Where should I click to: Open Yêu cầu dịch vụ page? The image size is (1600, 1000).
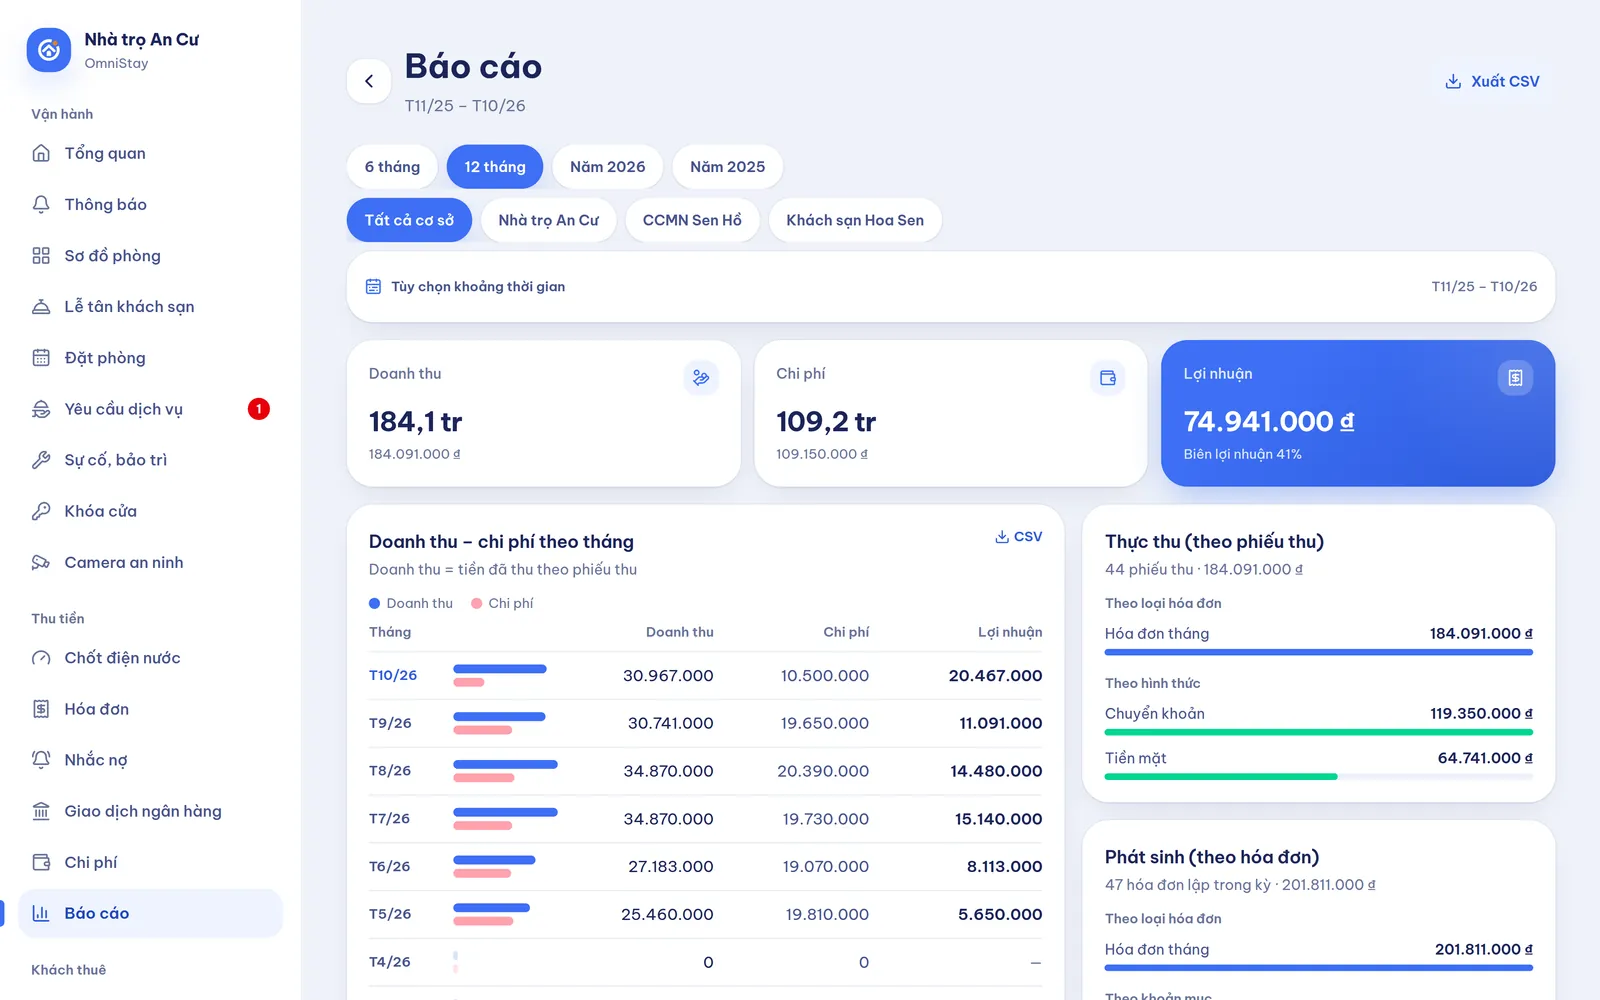pyautogui.click(x=150, y=408)
